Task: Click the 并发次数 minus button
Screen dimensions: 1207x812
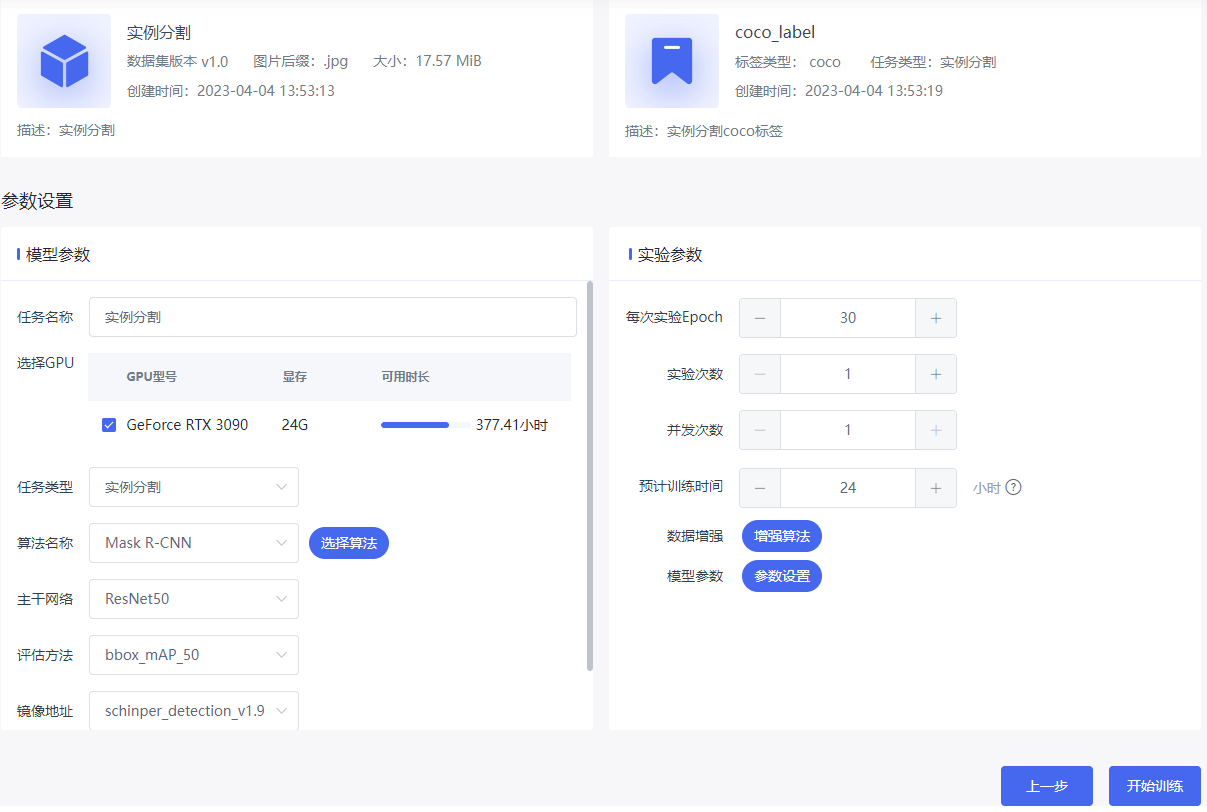Action: tap(760, 430)
